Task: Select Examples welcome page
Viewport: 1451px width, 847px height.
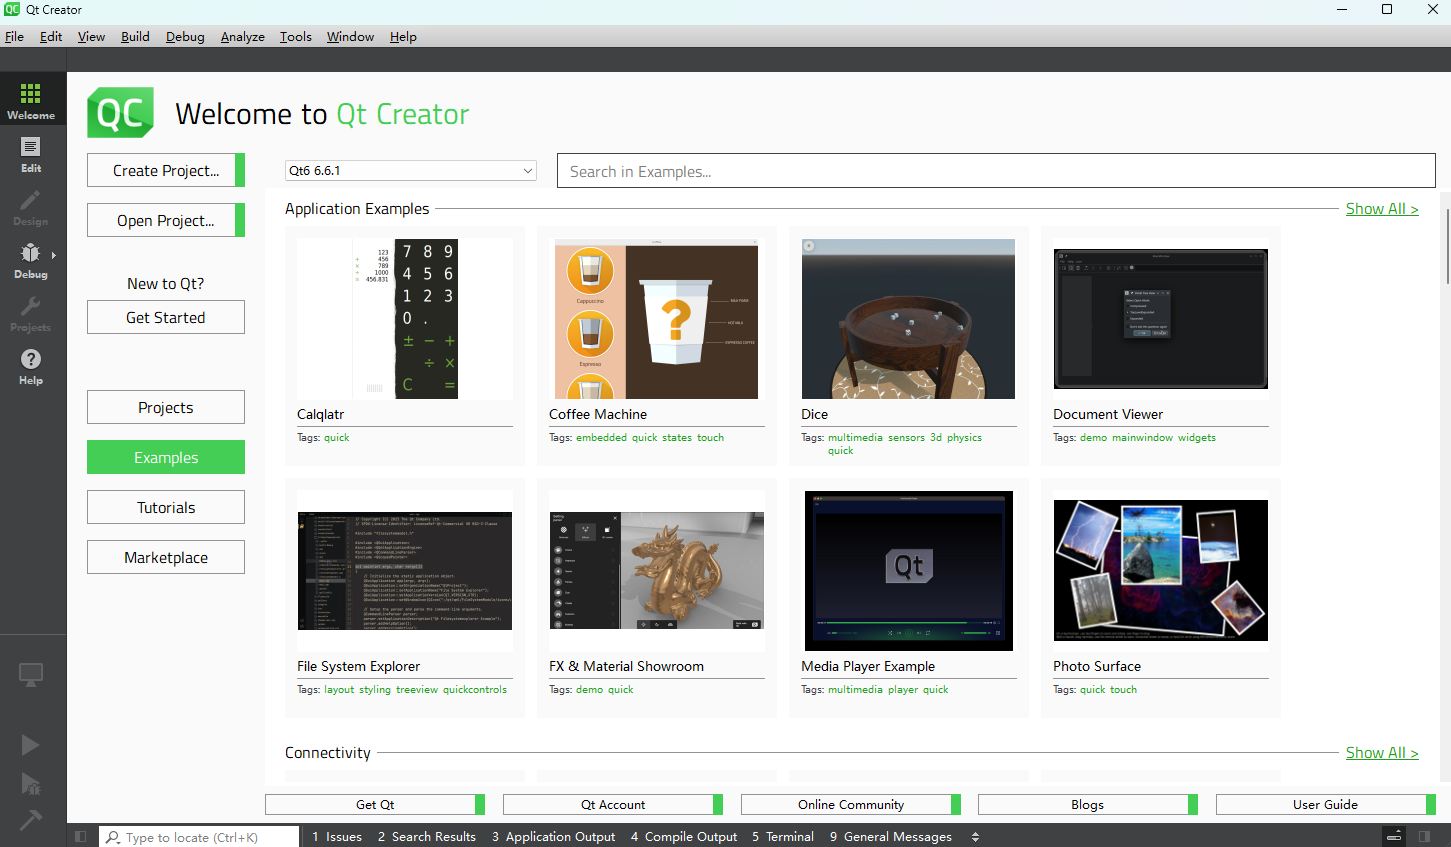Action: (166, 457)
